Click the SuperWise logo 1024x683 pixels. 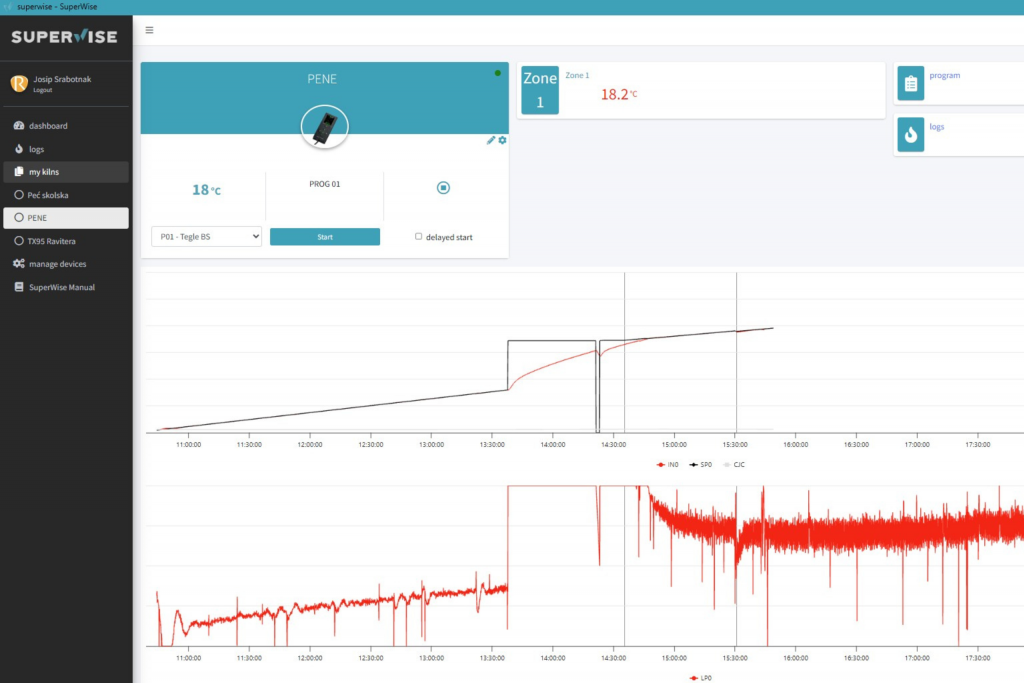(x=65, y=37)
